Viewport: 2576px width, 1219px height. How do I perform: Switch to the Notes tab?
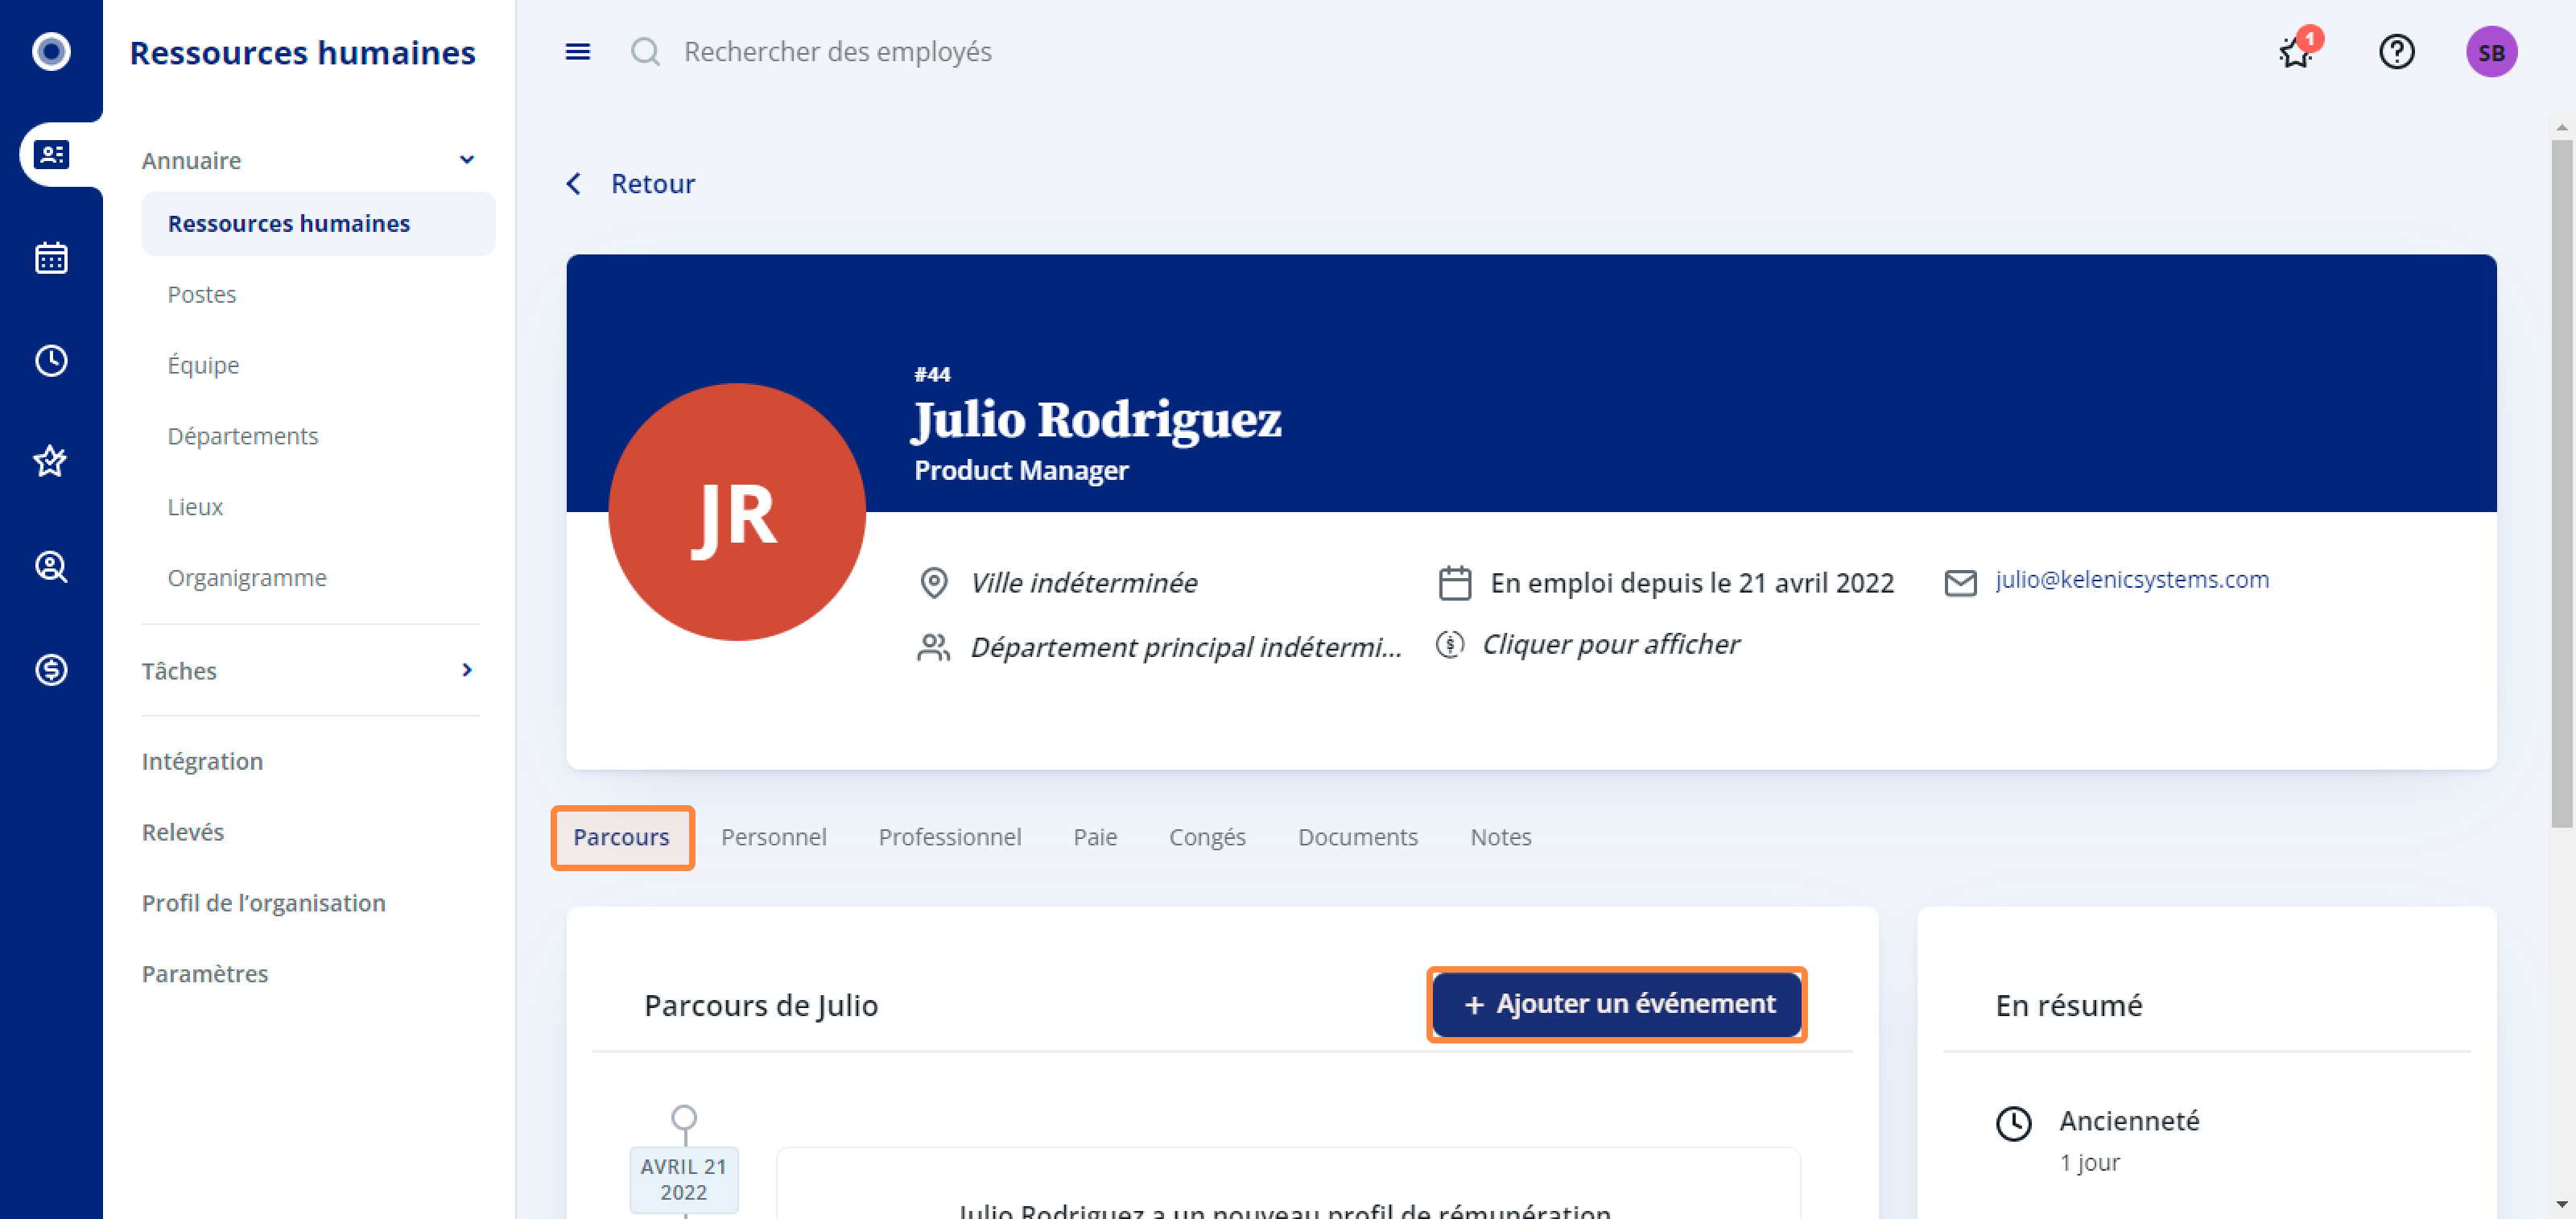tap(1500, 838)
